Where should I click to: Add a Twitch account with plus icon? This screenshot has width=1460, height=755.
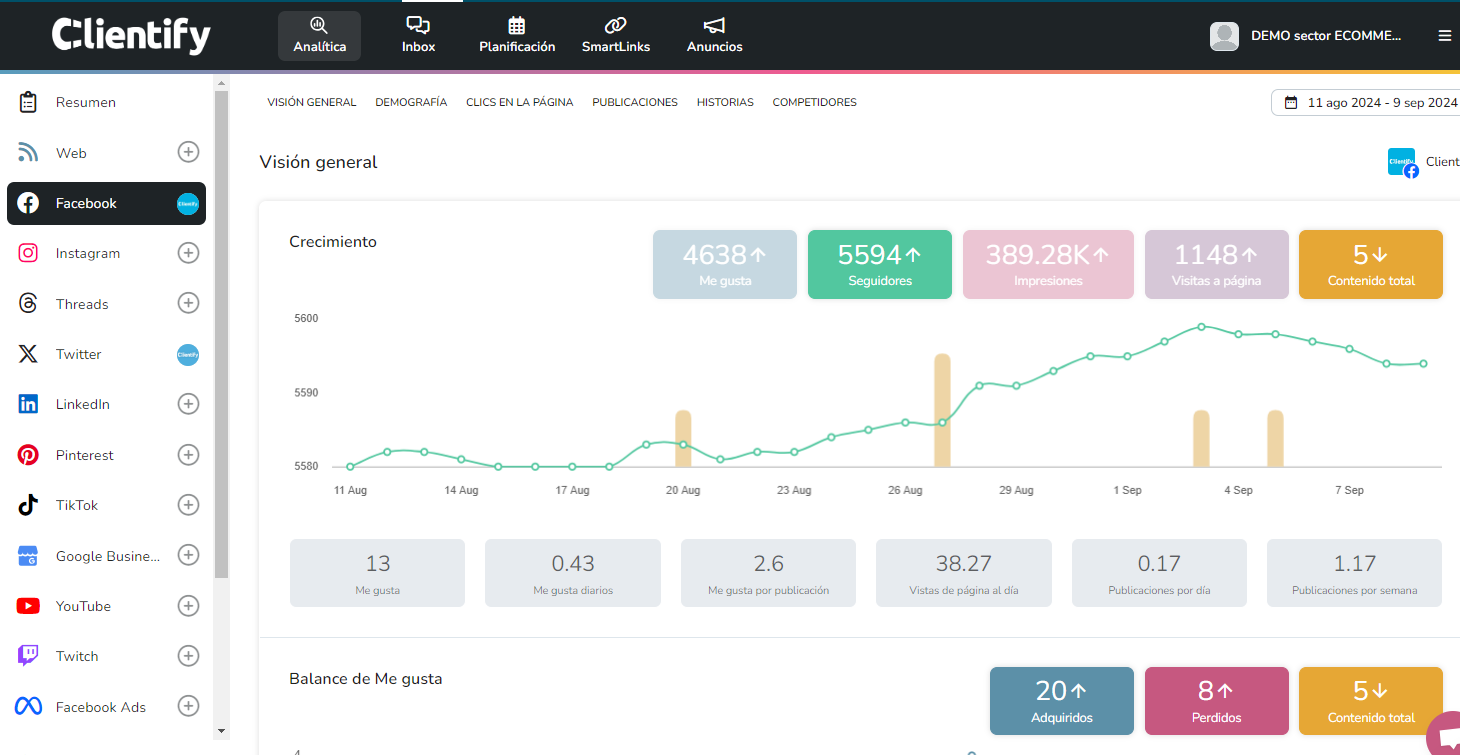coord(188,656)
